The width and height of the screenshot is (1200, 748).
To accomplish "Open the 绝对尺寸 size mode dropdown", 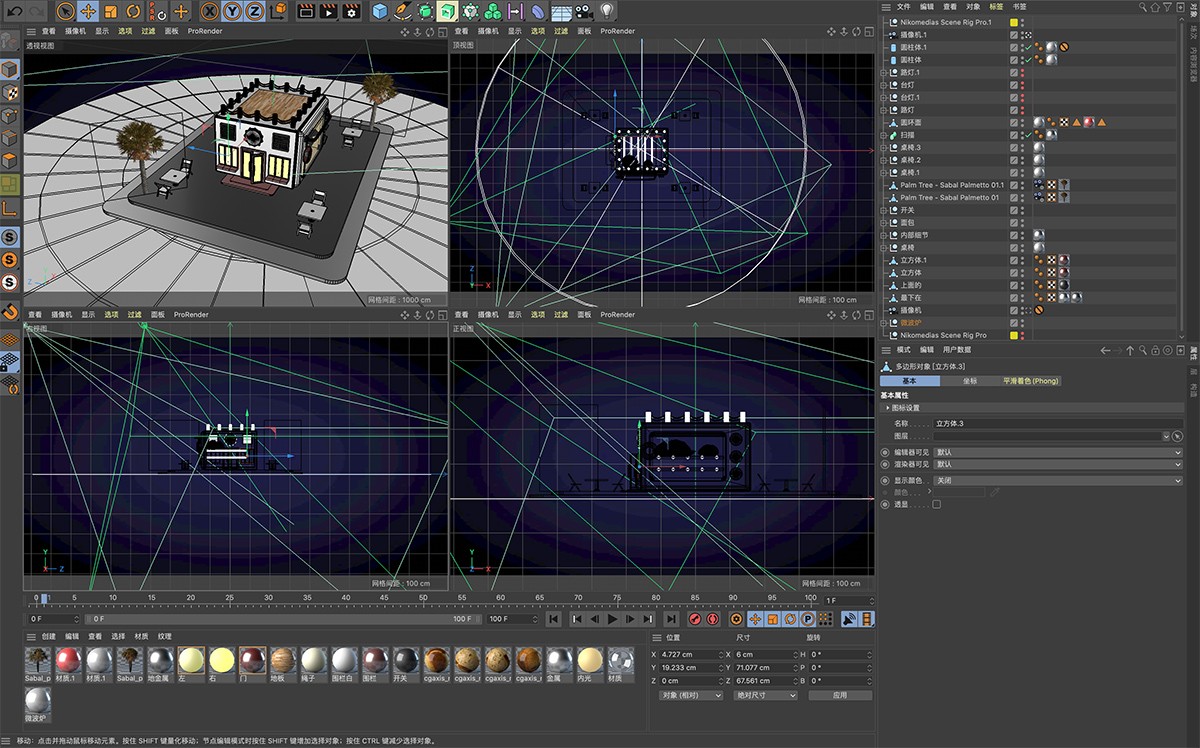I will (765, 695).
